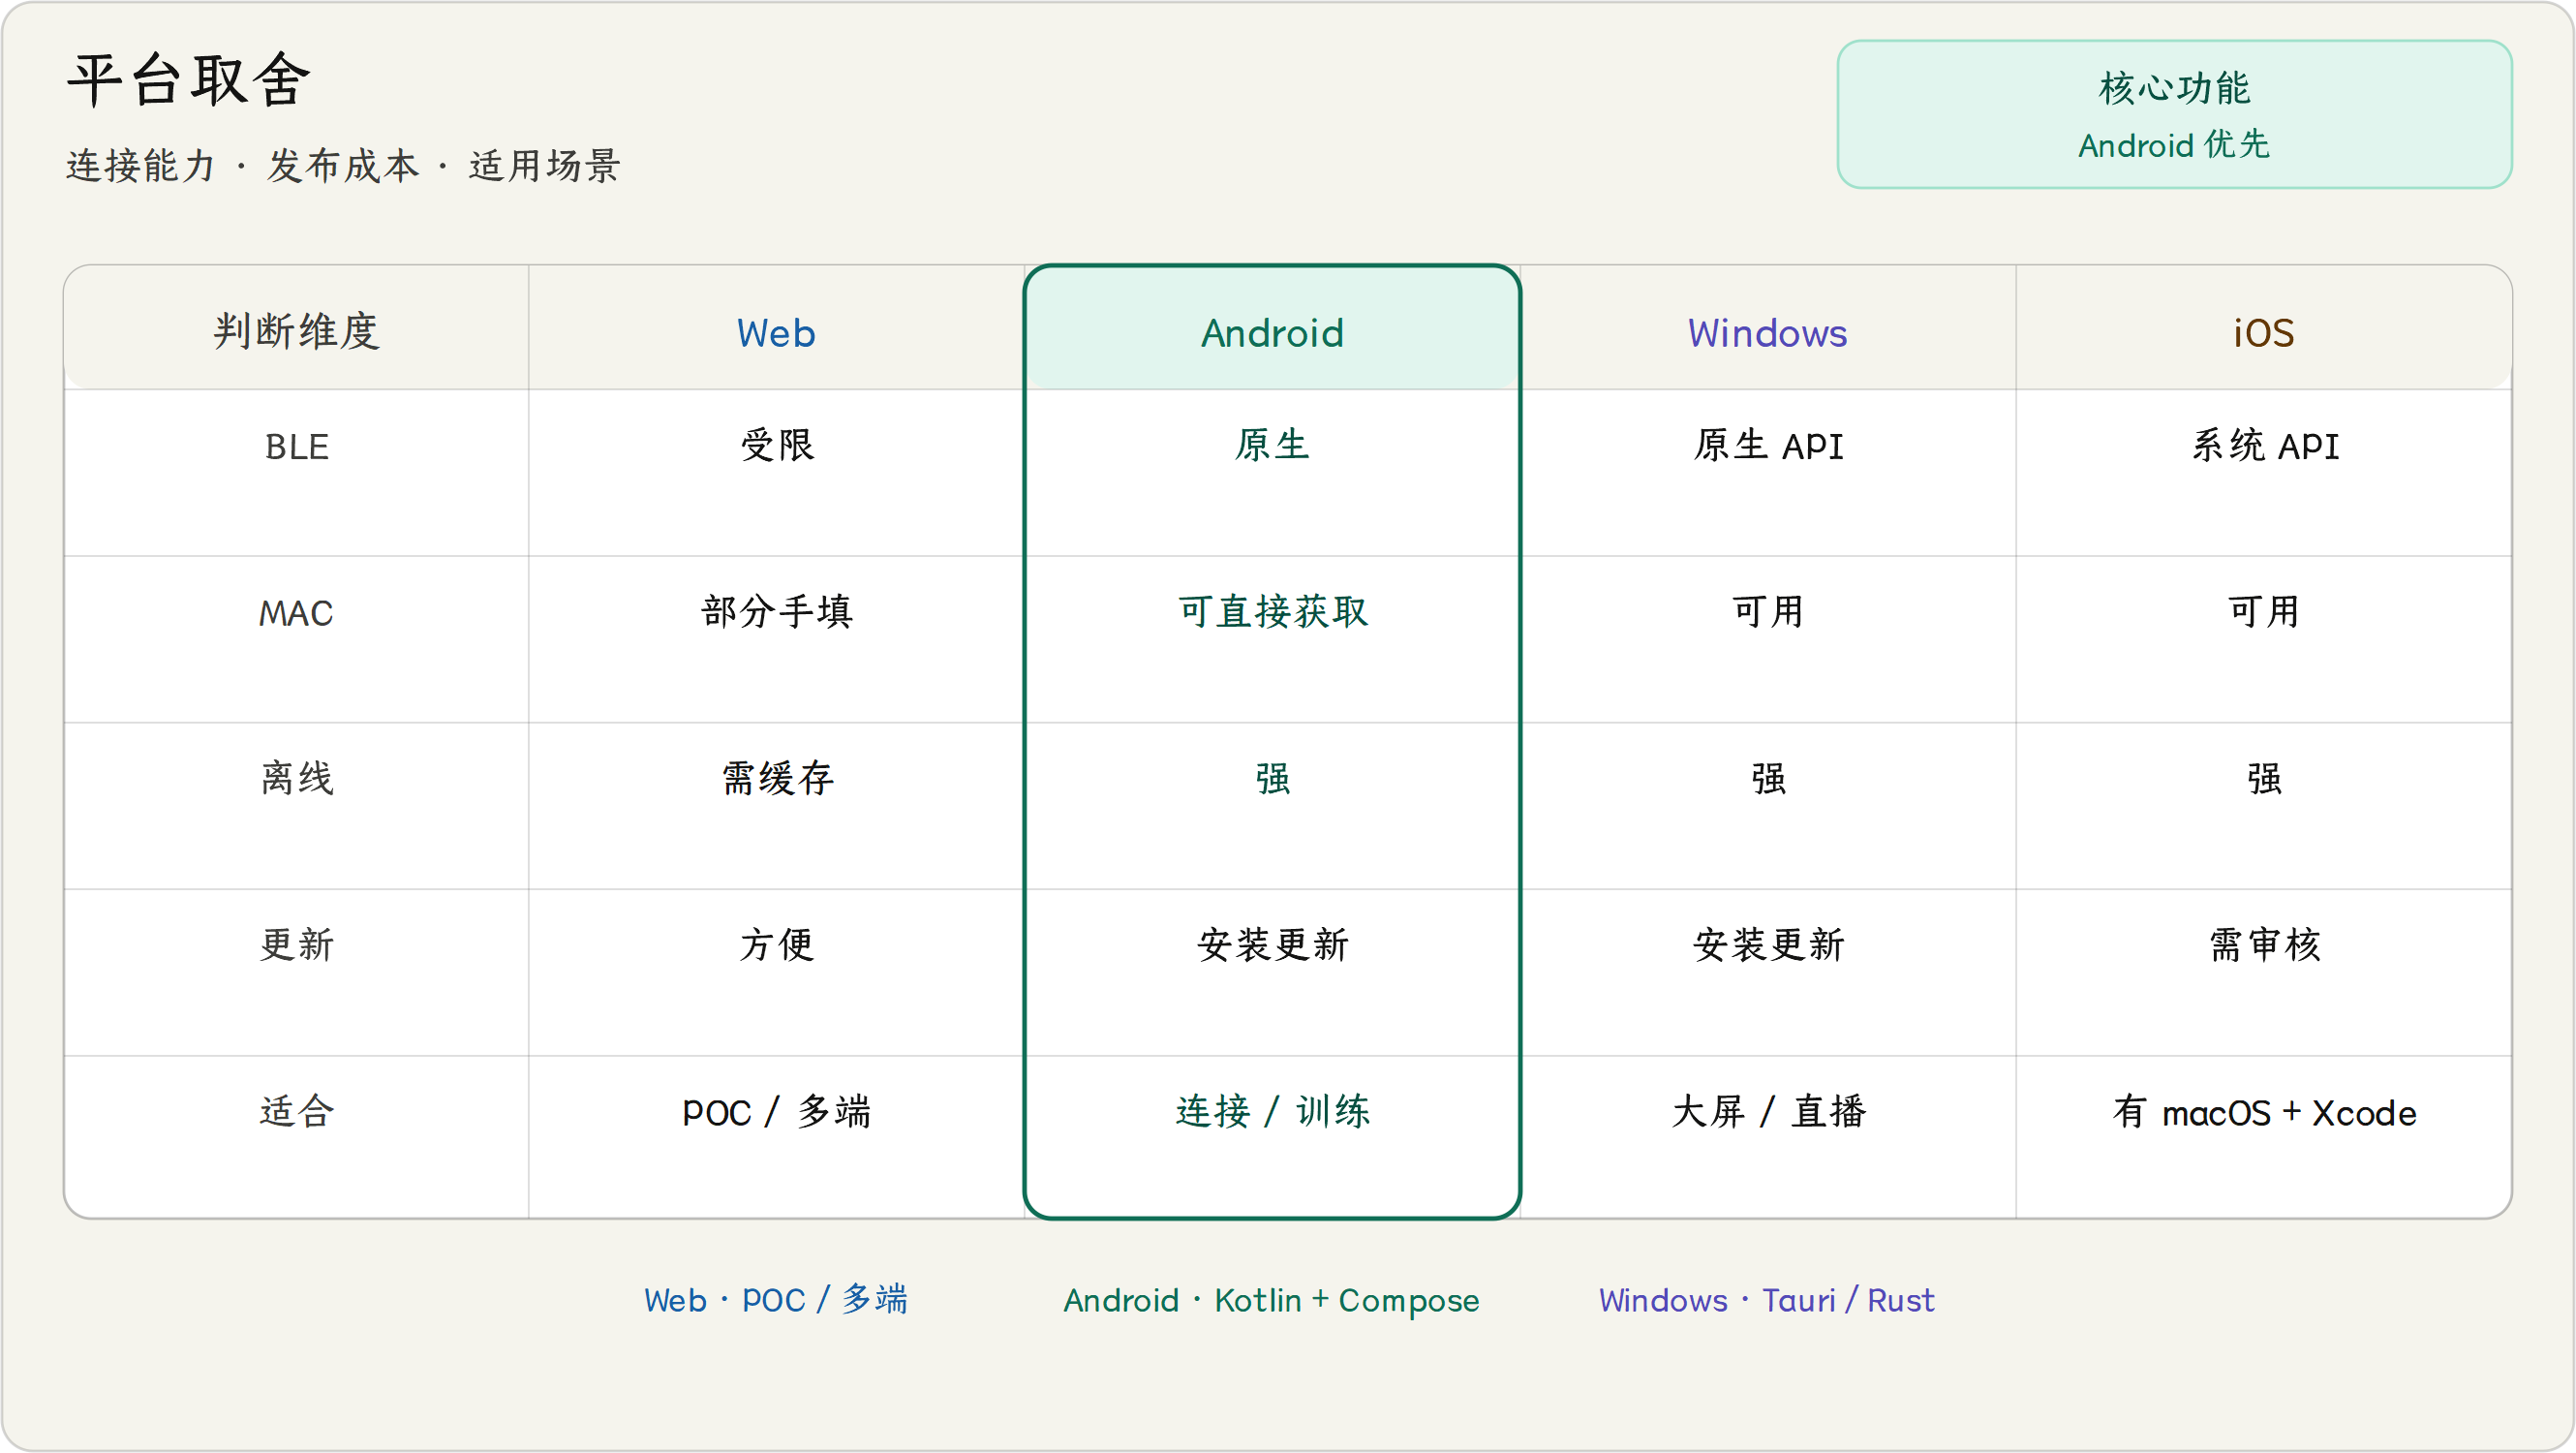
Task: Click the "受限" cell in the BLE row
Action: tap(777, 445)
